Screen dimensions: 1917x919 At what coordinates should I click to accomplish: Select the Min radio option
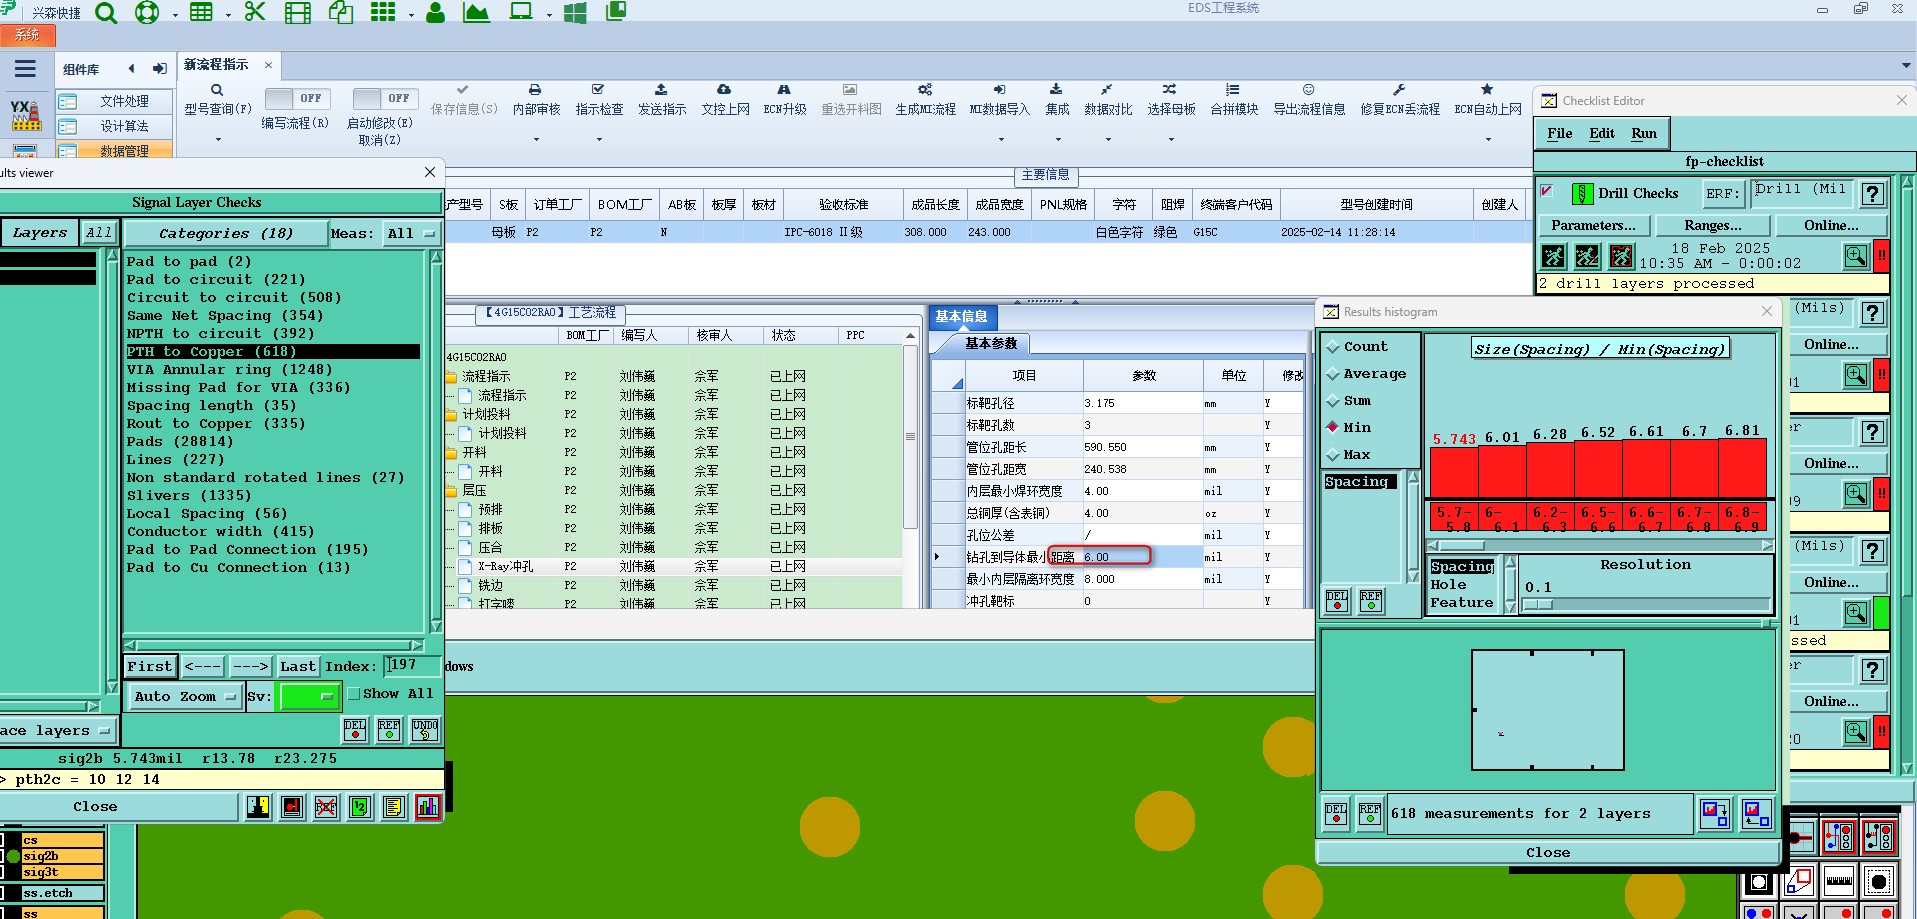tap(1333, 427)
